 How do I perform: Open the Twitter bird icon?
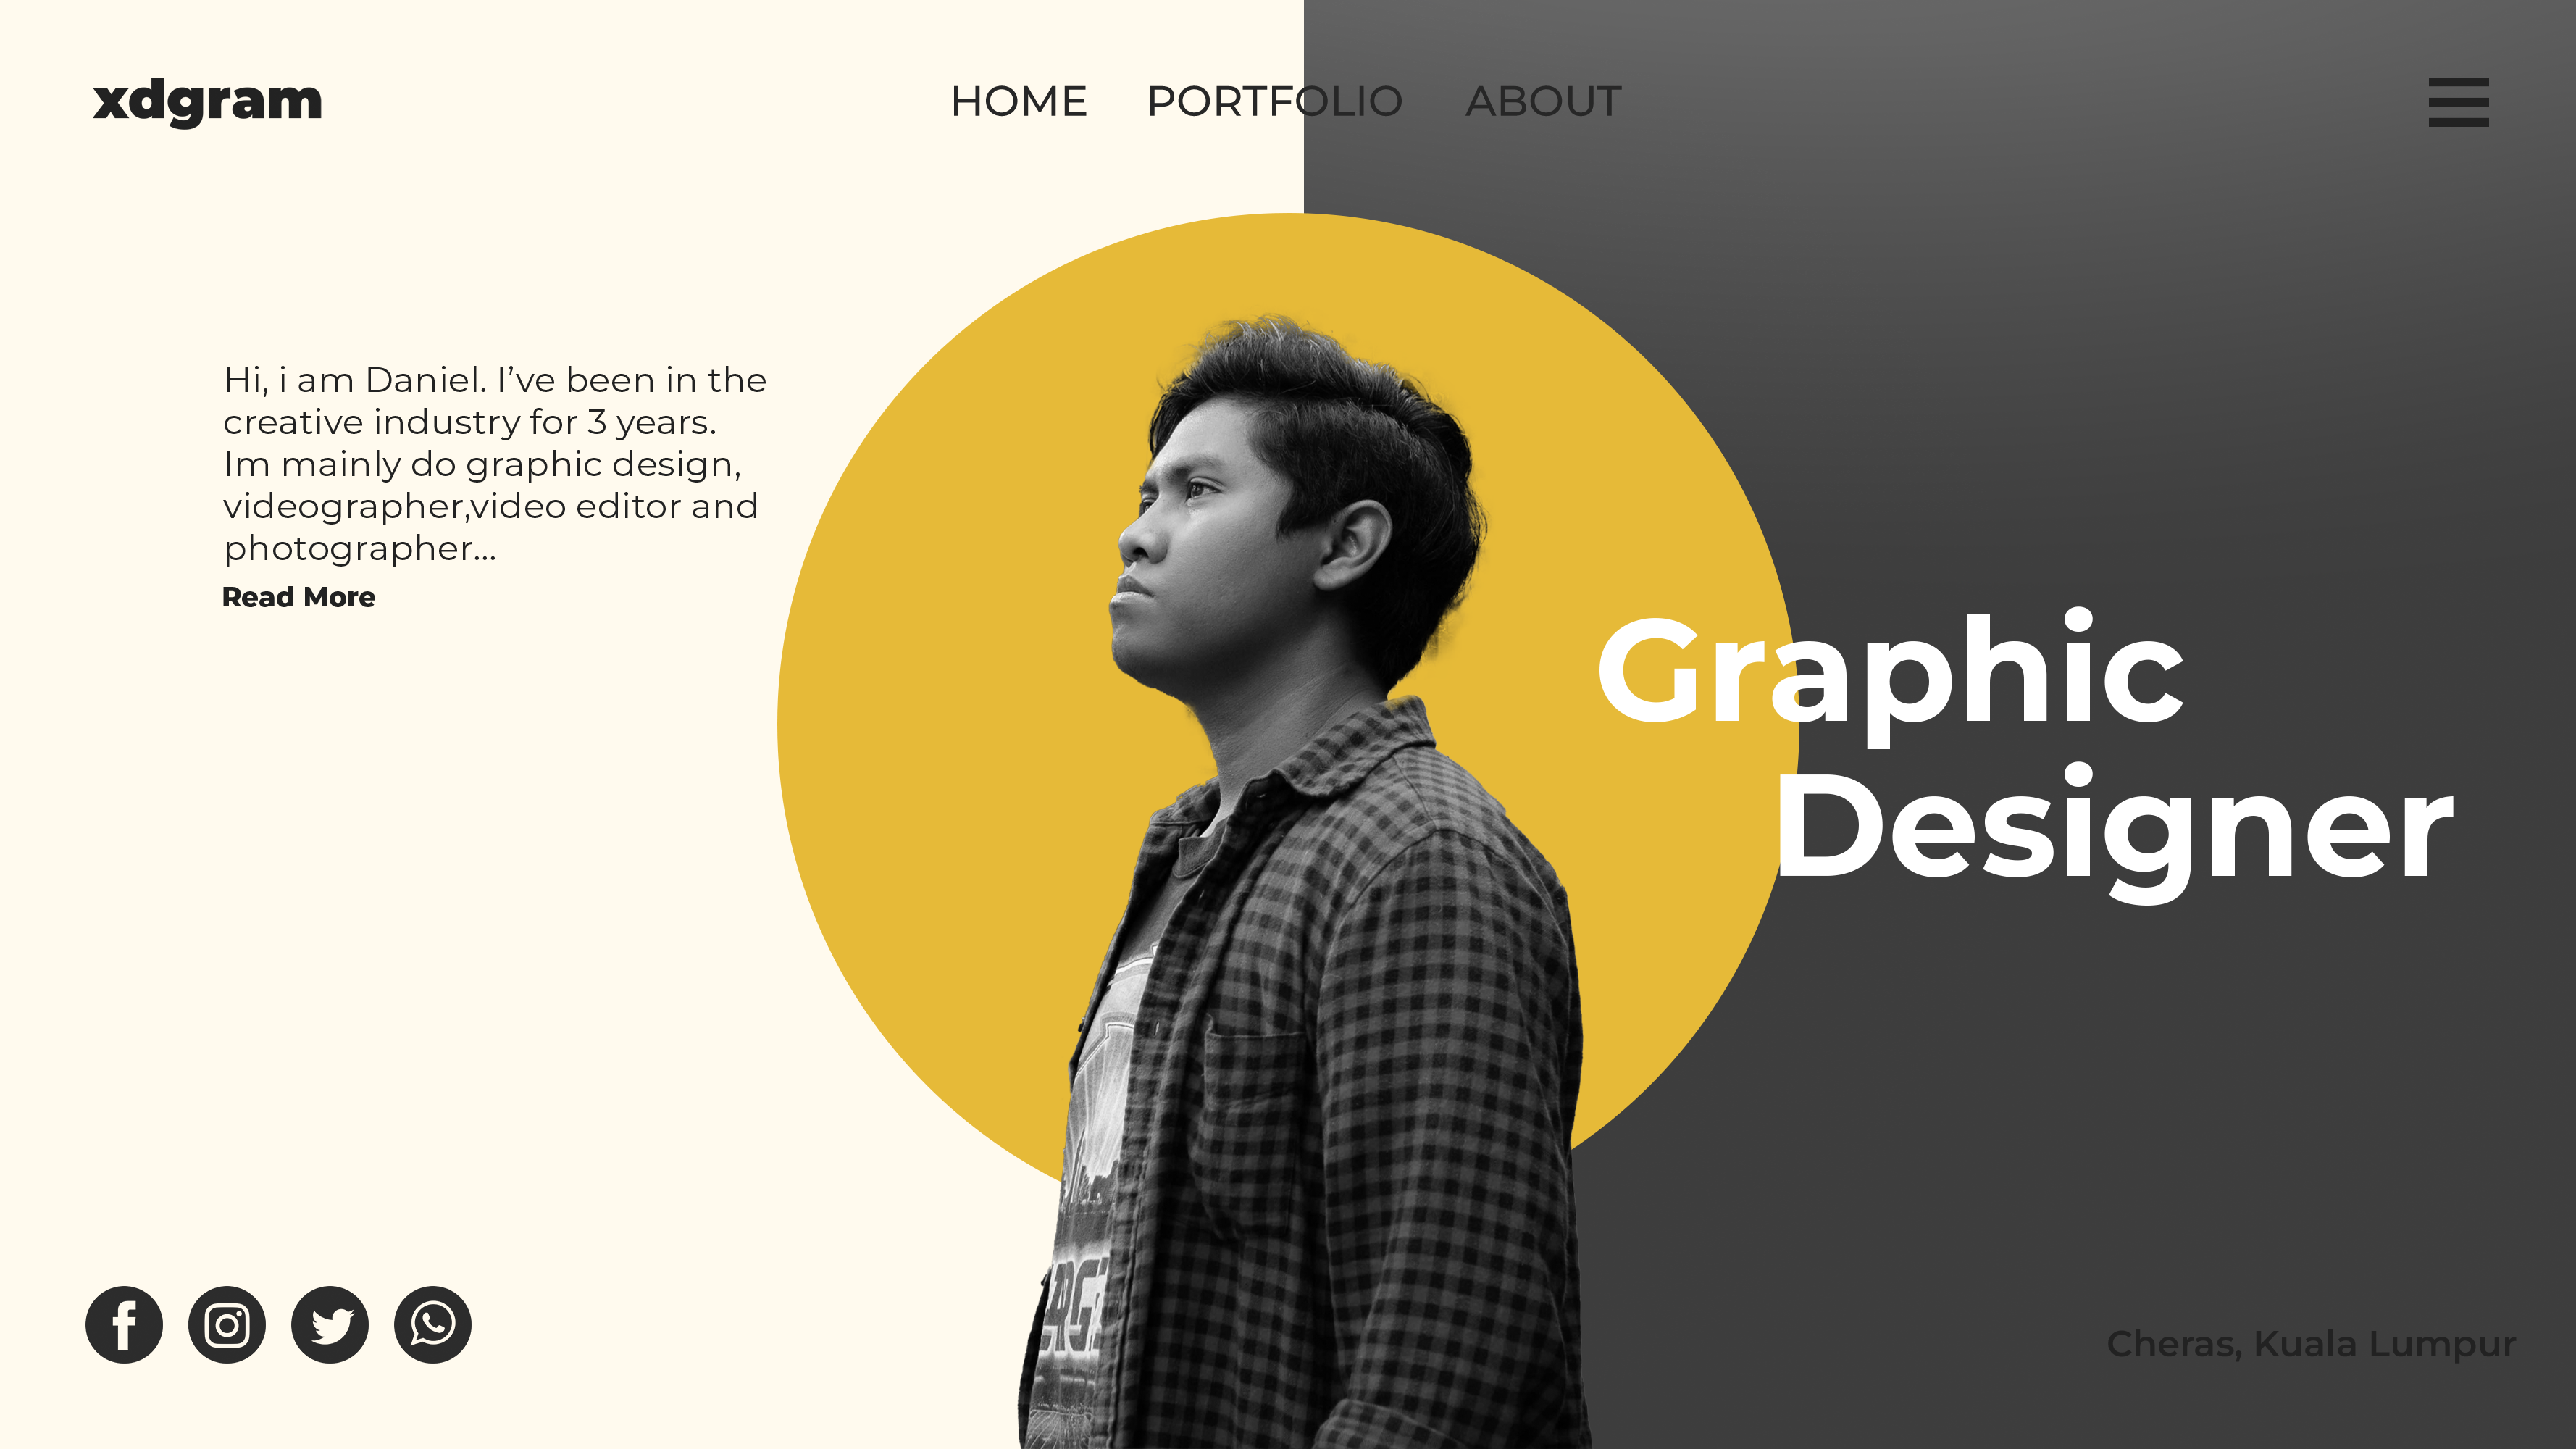pos(330,1324)
